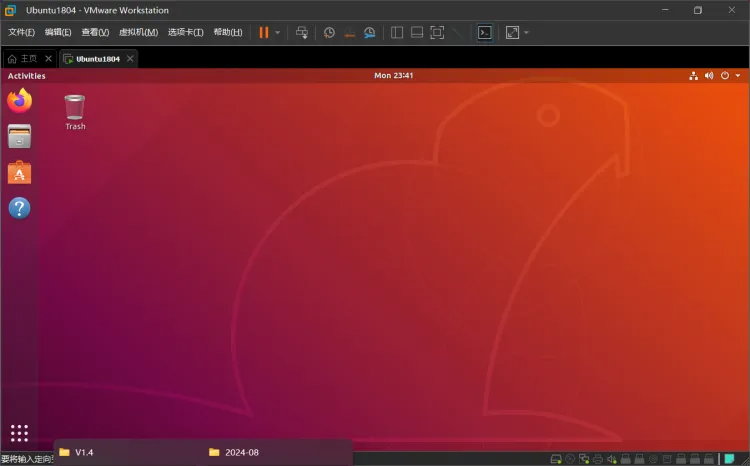Close the 主页 tab
The image size is (750, 466).
pyautogui.click(x=48, y=58)
